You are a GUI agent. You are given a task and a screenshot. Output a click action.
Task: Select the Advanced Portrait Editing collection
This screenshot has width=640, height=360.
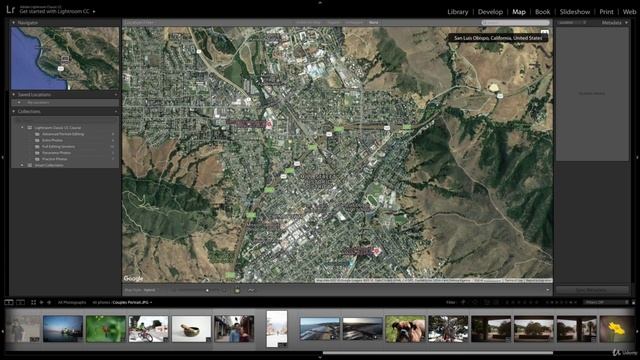pos(63,134)
